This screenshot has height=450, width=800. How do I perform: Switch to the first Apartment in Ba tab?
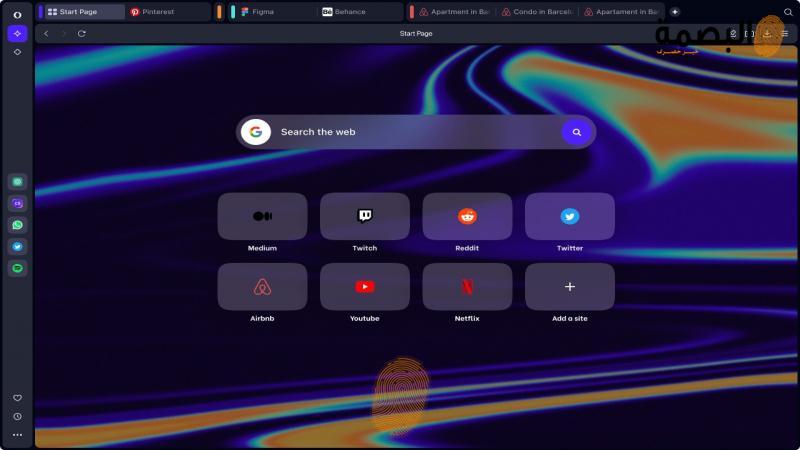click(x=456, y=12)
